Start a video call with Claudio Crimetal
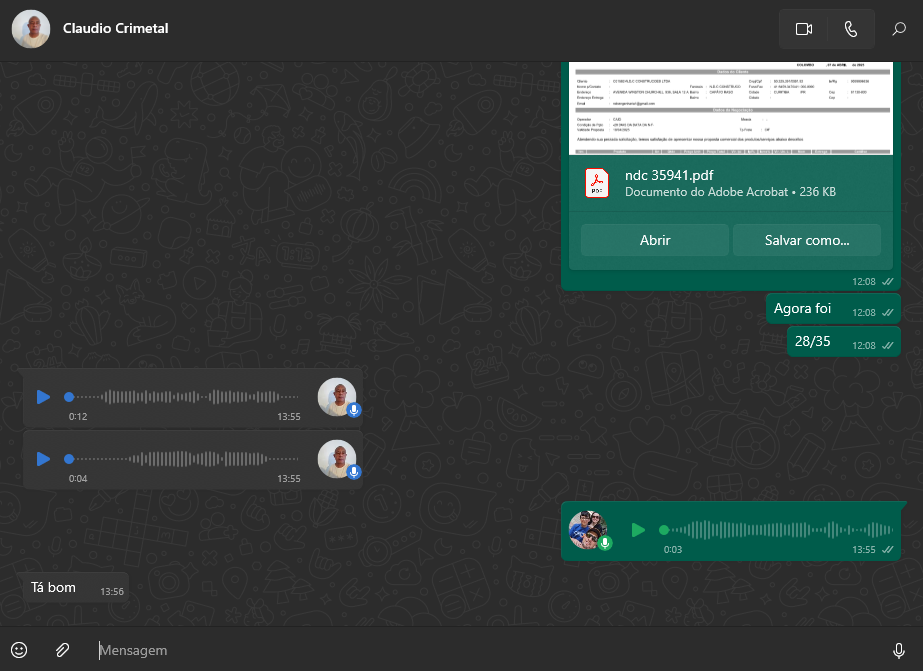 pyautogui.click(x=804, y=29)
